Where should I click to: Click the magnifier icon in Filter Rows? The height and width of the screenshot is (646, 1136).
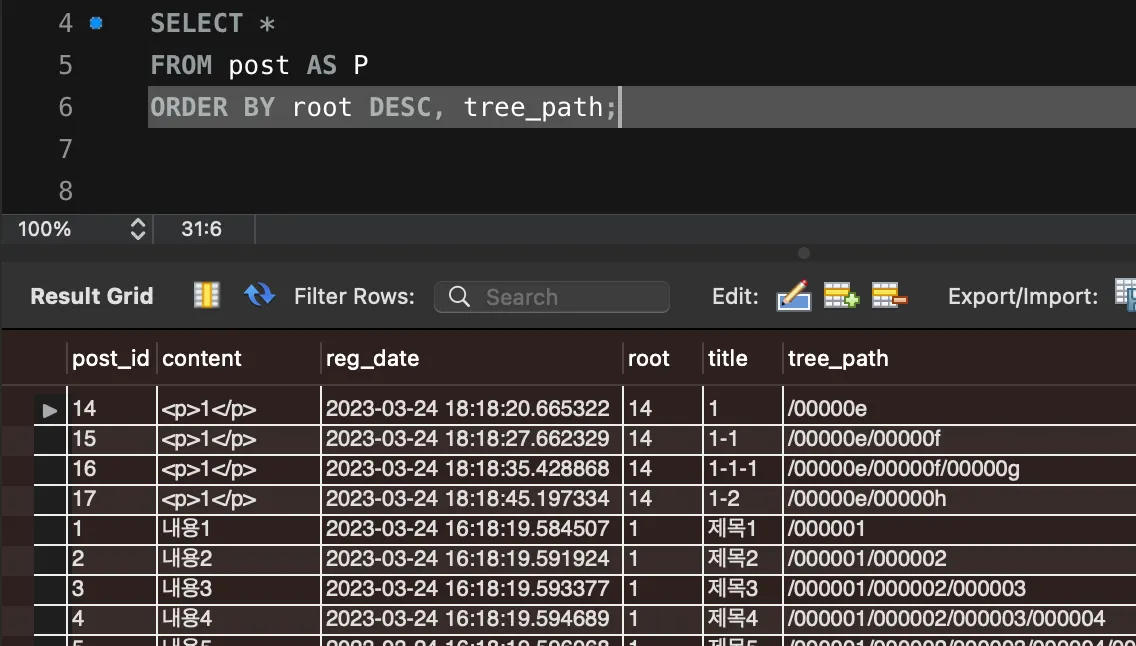[460, 297]
